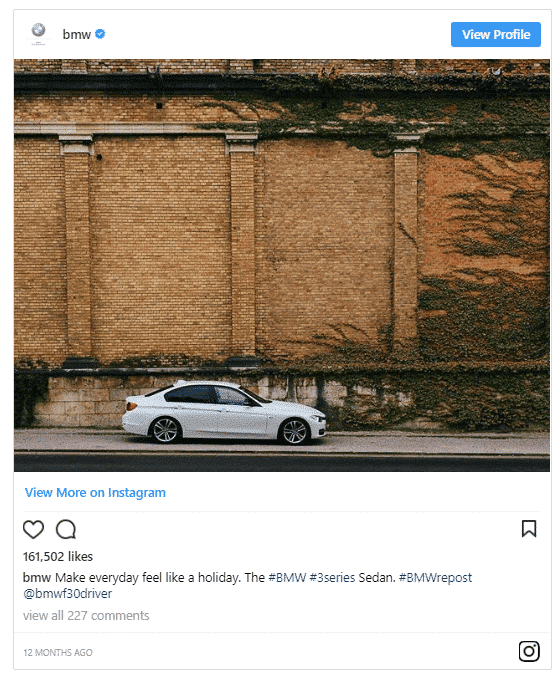
Task: Open the View More on Instagram link
Action: (x=95, y=492)
